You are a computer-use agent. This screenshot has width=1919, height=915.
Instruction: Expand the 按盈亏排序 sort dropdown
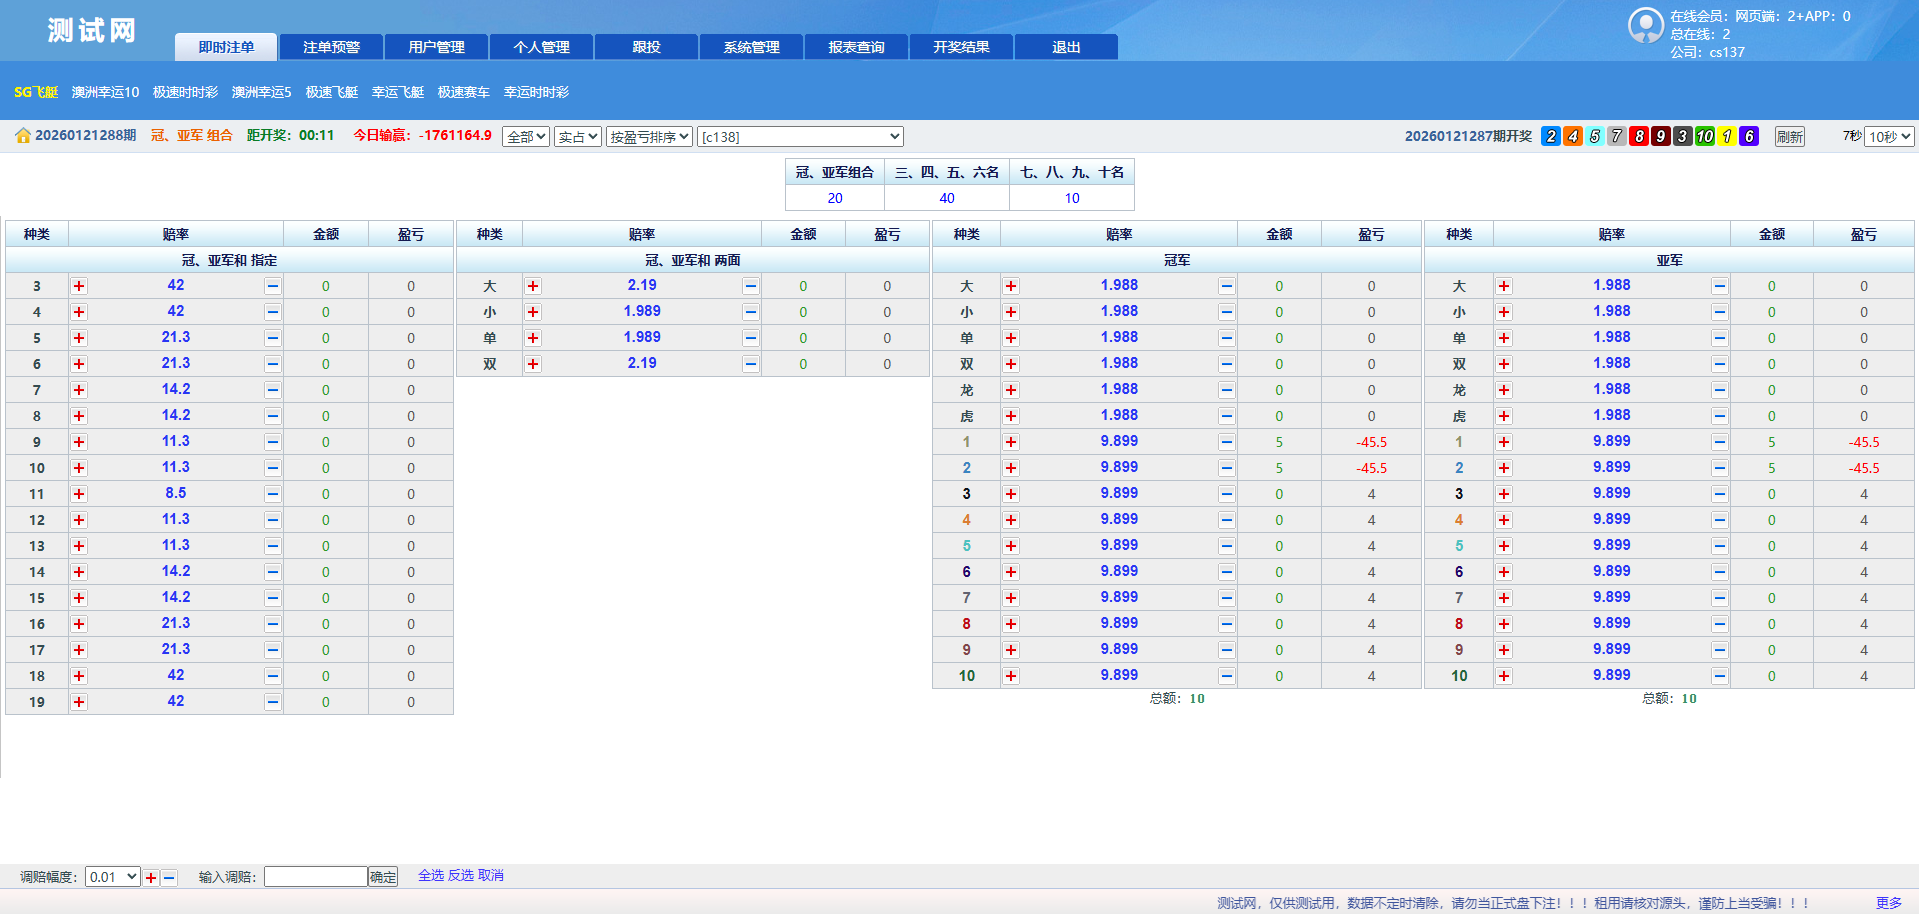tap(650, 137)
